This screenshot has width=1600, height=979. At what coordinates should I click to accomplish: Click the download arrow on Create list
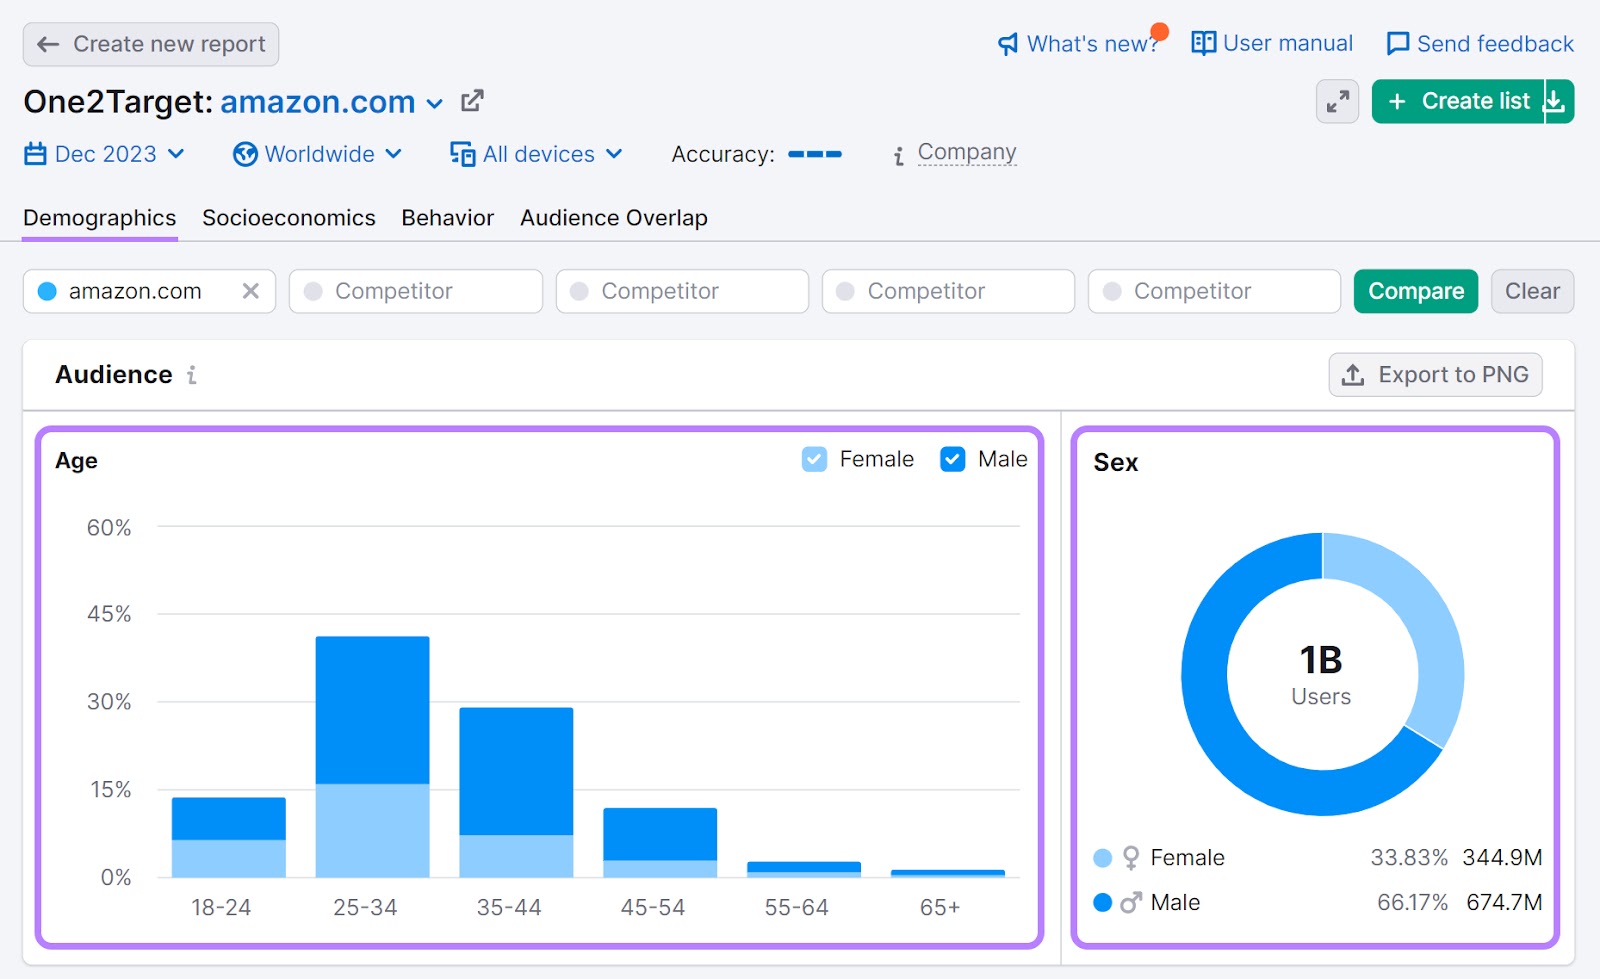(1555, 101)
